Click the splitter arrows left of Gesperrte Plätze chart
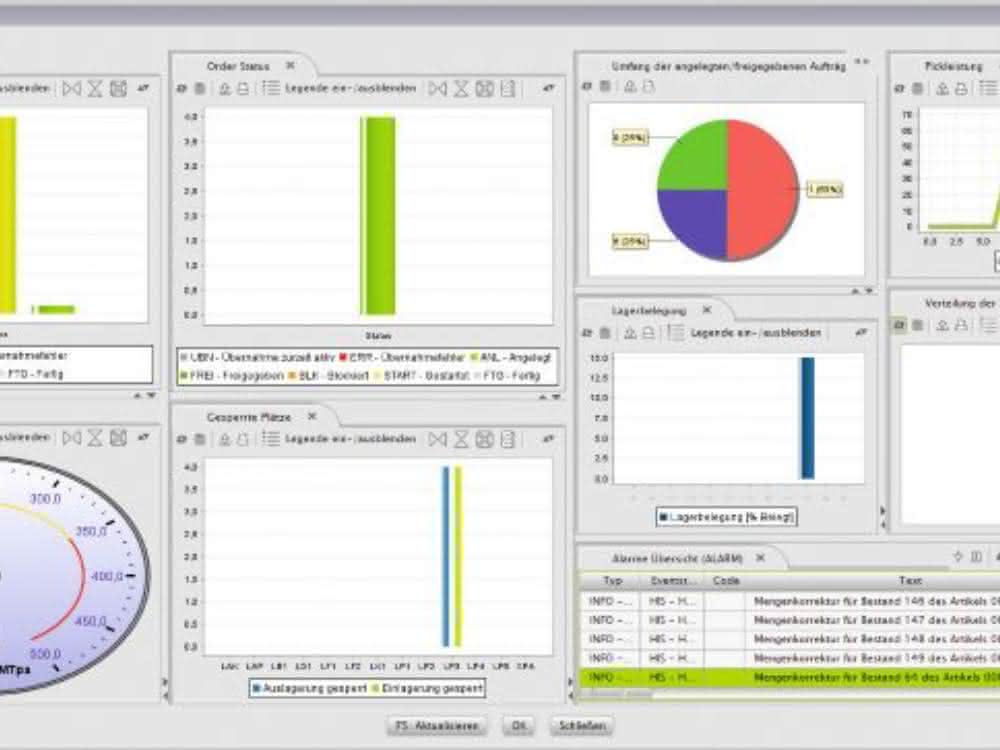 coord(165,689)
